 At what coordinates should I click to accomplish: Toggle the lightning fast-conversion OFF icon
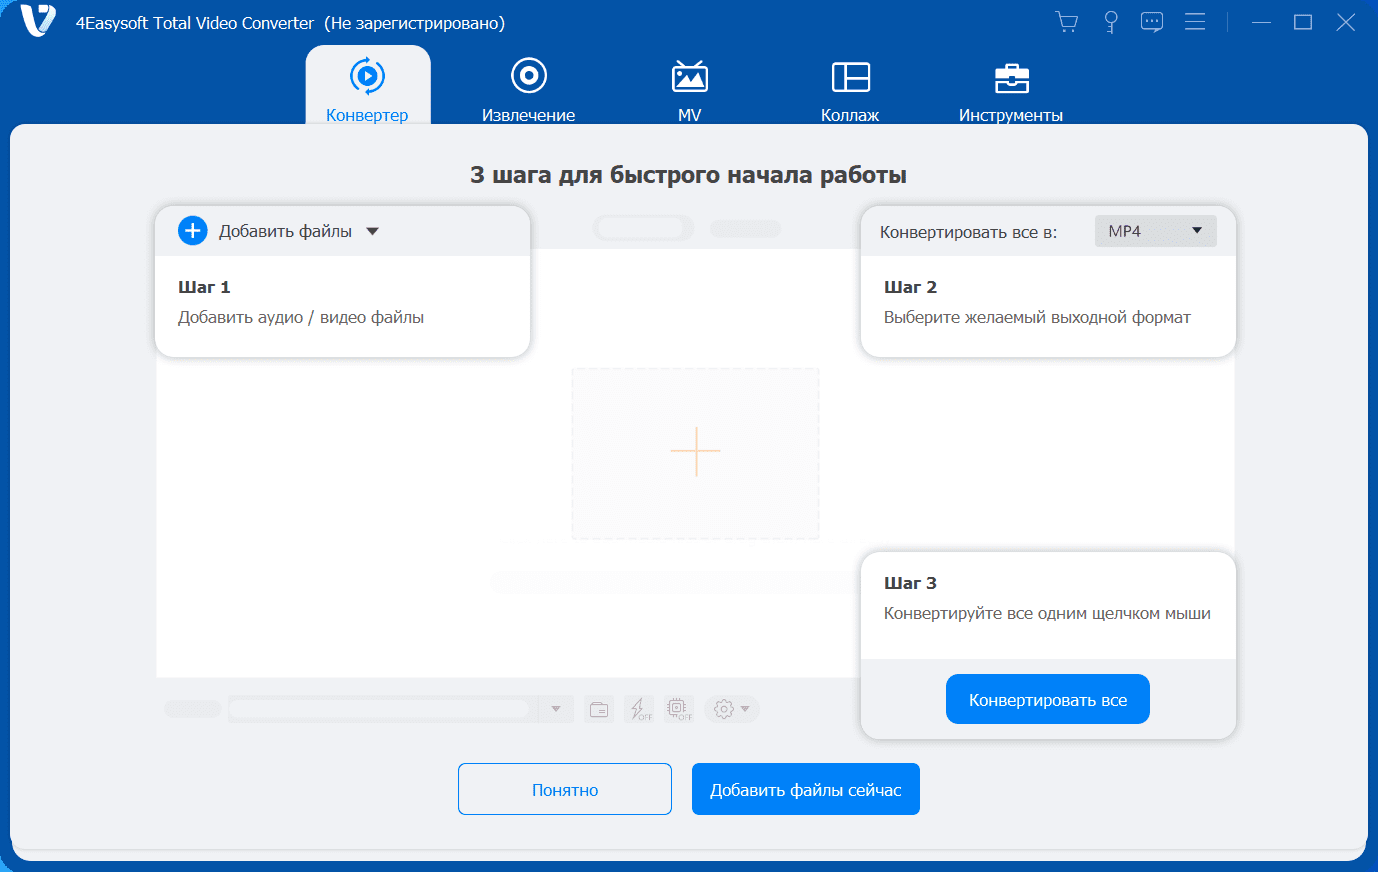tap(639, 709)
